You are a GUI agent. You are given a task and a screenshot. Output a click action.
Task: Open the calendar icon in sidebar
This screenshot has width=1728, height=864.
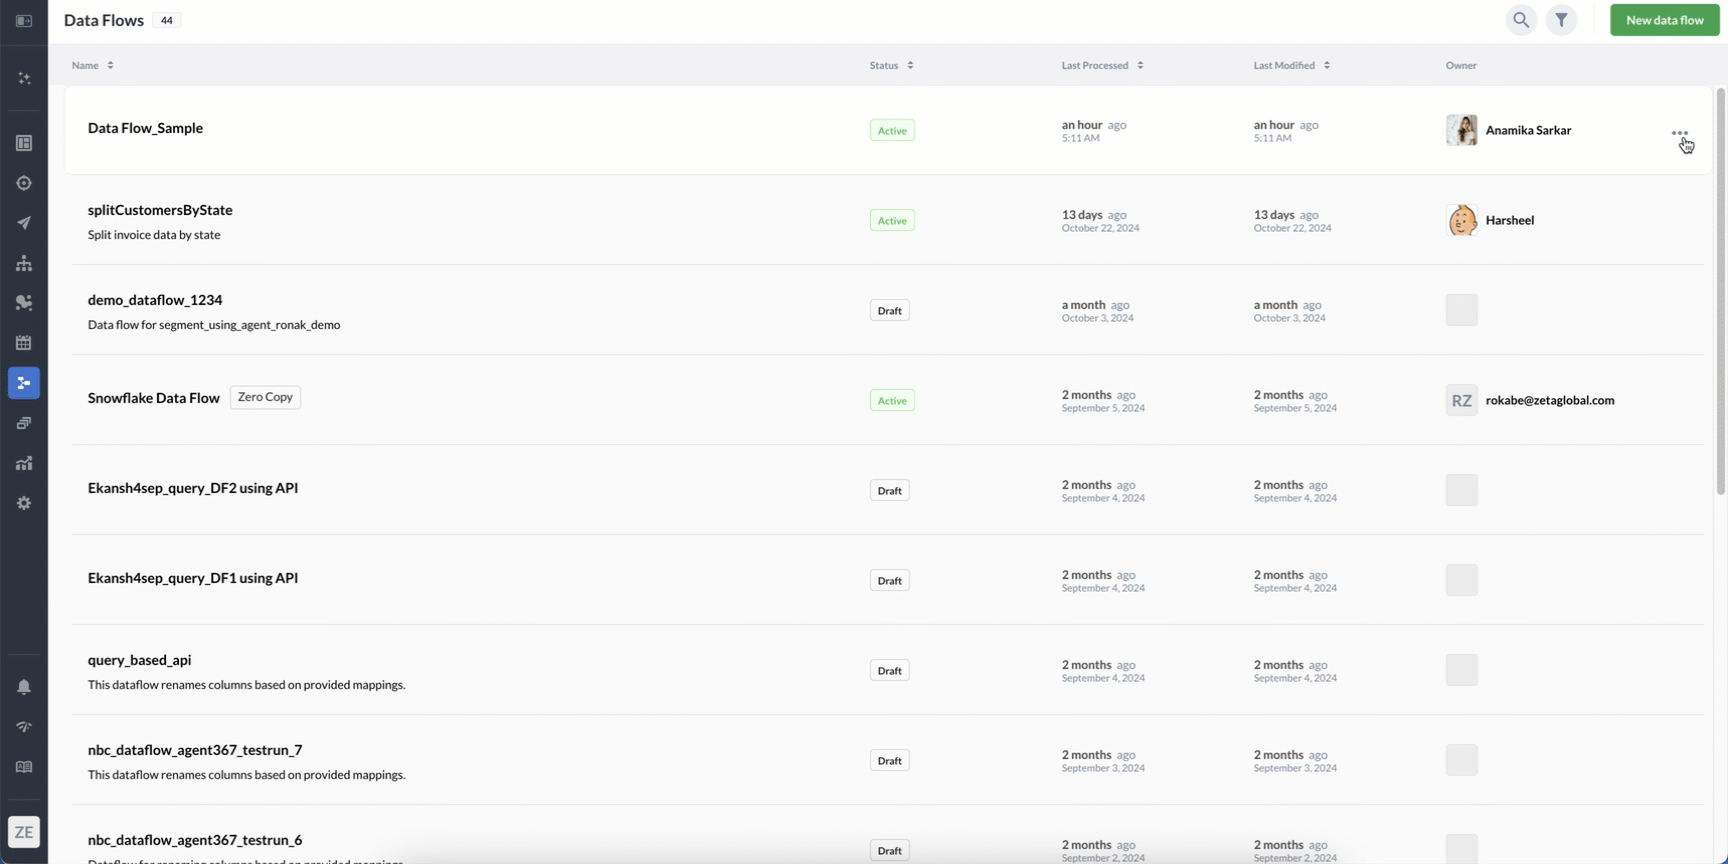click(x=24, y=343)
